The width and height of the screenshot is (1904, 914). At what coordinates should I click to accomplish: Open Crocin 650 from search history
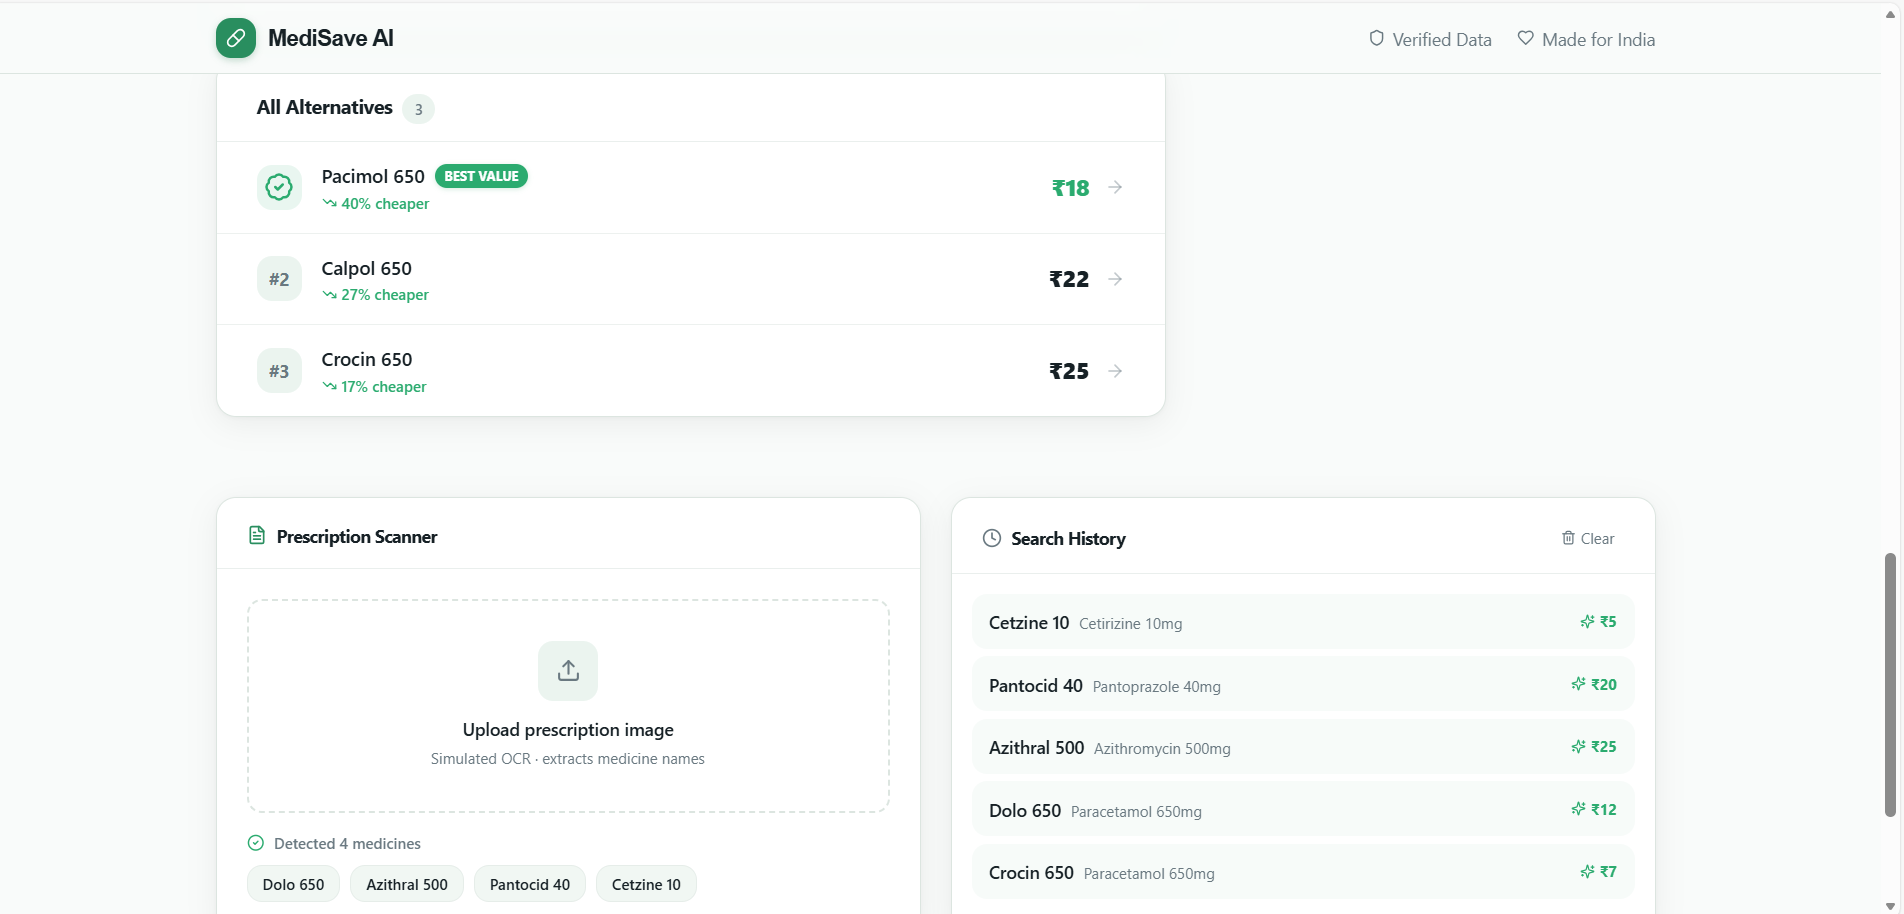pyautogui.click(x=1303, y=872)
